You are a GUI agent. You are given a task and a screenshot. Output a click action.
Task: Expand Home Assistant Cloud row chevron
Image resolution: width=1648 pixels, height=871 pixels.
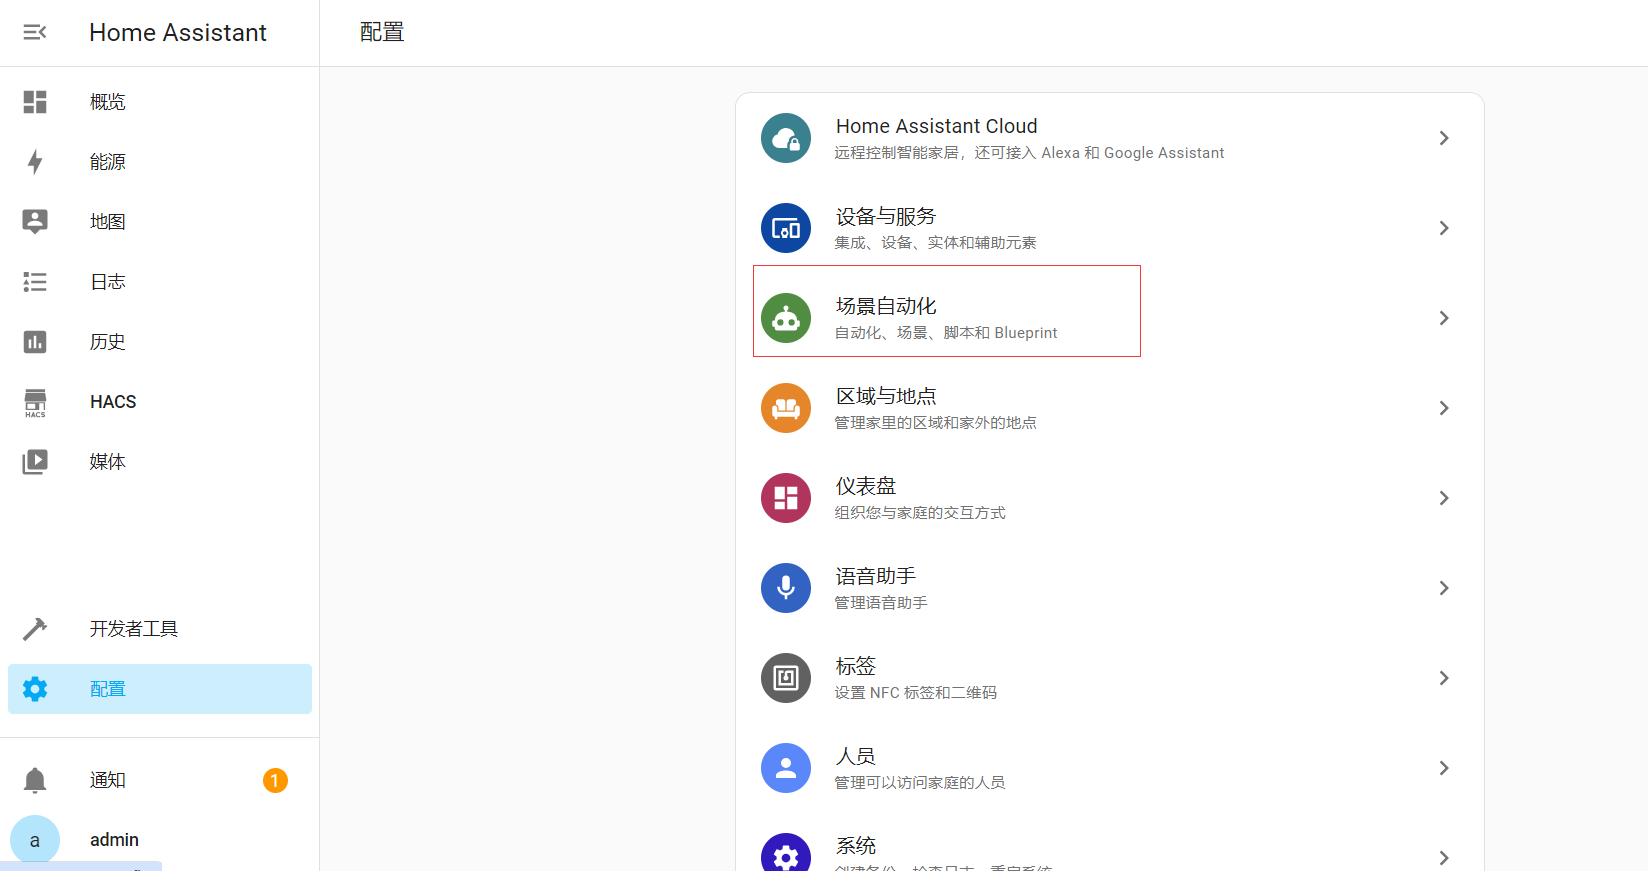(x=1444, y=138)
